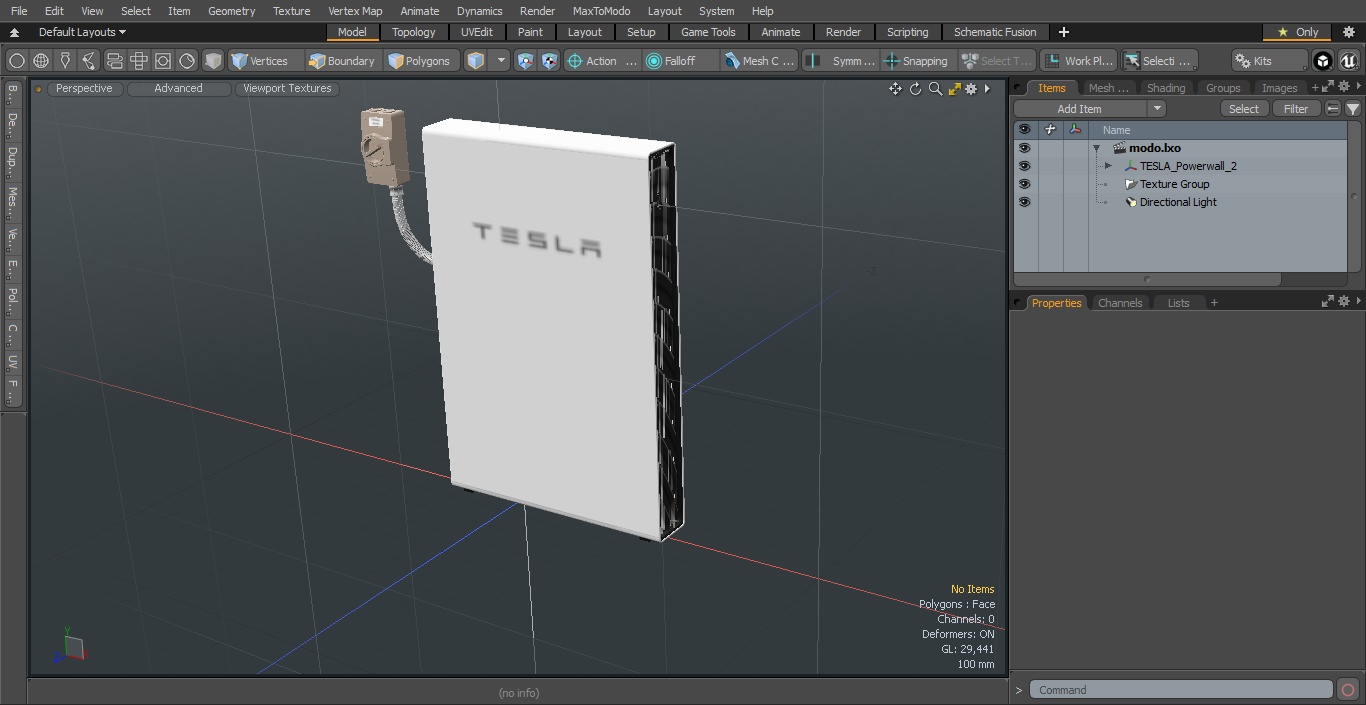
Task: Click the Select button in Items panel
Action: point(1244,109)
